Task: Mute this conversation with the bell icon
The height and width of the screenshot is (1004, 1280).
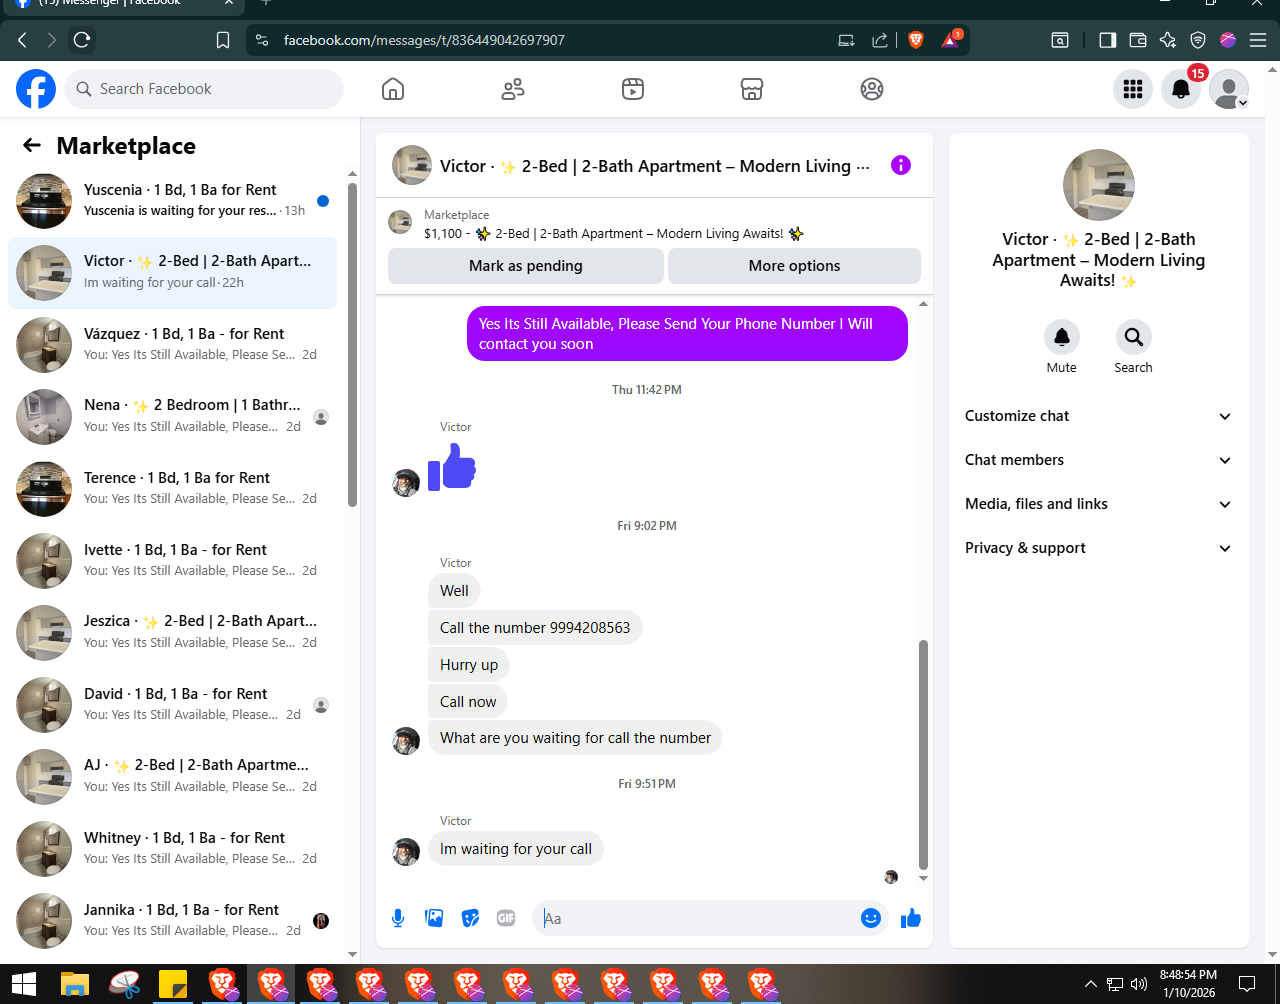Action: (1062, 337)
